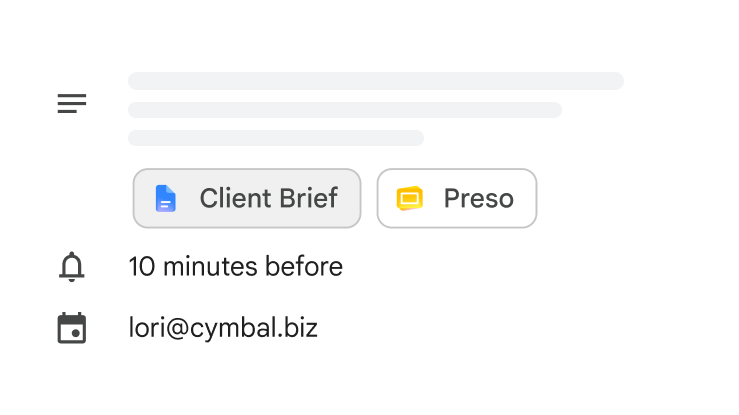Click the description lines icon
739x415 pixels.
(x=72, y=103)
